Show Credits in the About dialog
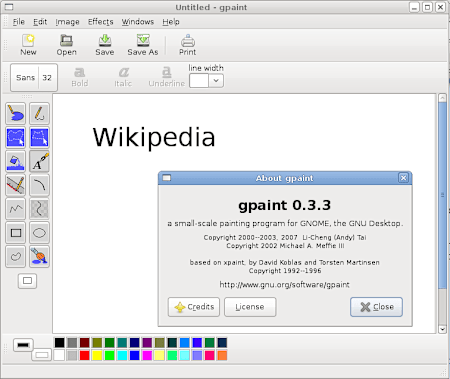The image size is (450, 379). 194,307
